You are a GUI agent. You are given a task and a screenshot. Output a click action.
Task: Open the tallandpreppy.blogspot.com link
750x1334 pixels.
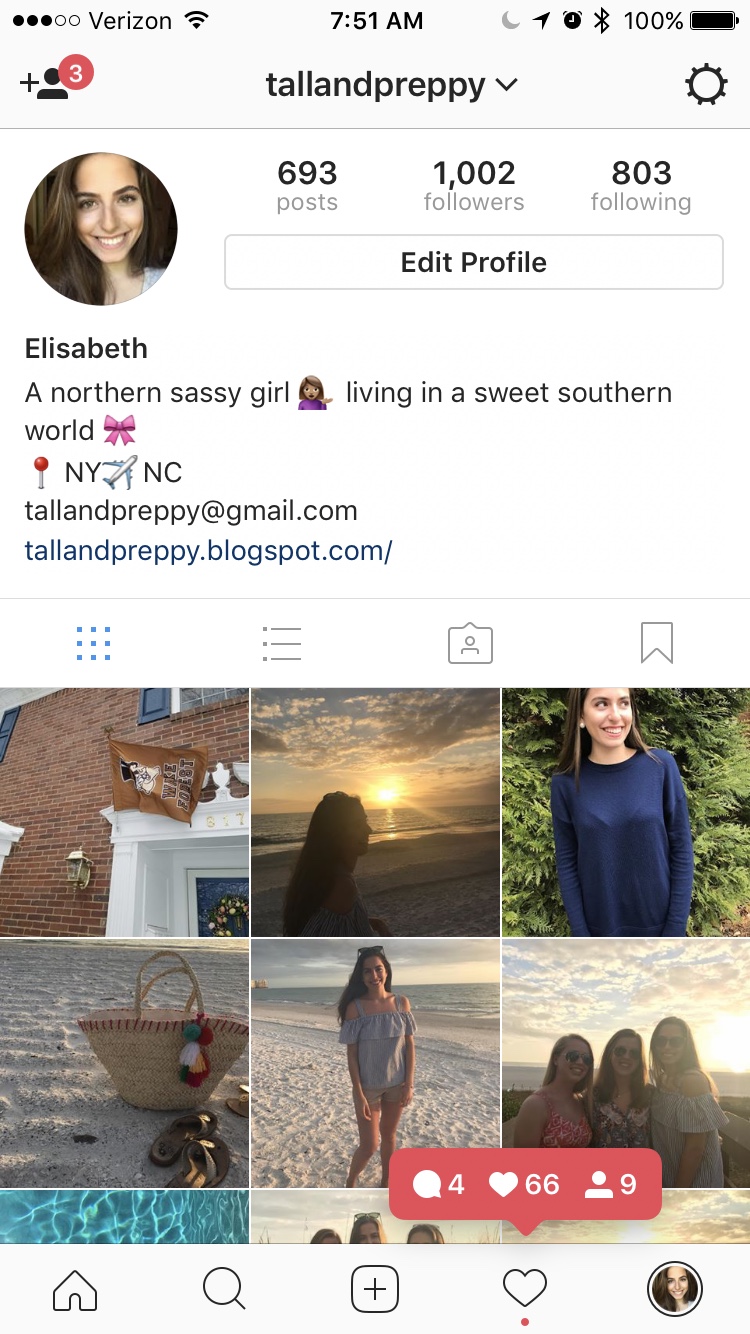[x=208, y=550]
